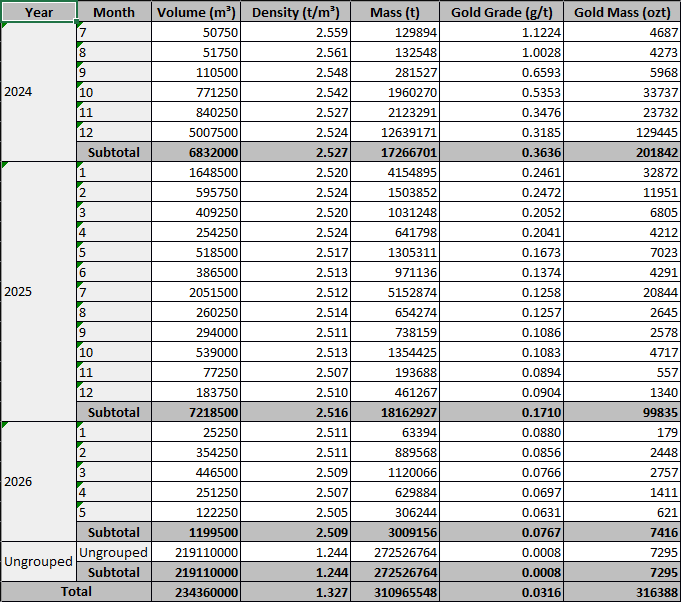
Task: Click the Density (t/m³) column header
Action: point(295,12)
